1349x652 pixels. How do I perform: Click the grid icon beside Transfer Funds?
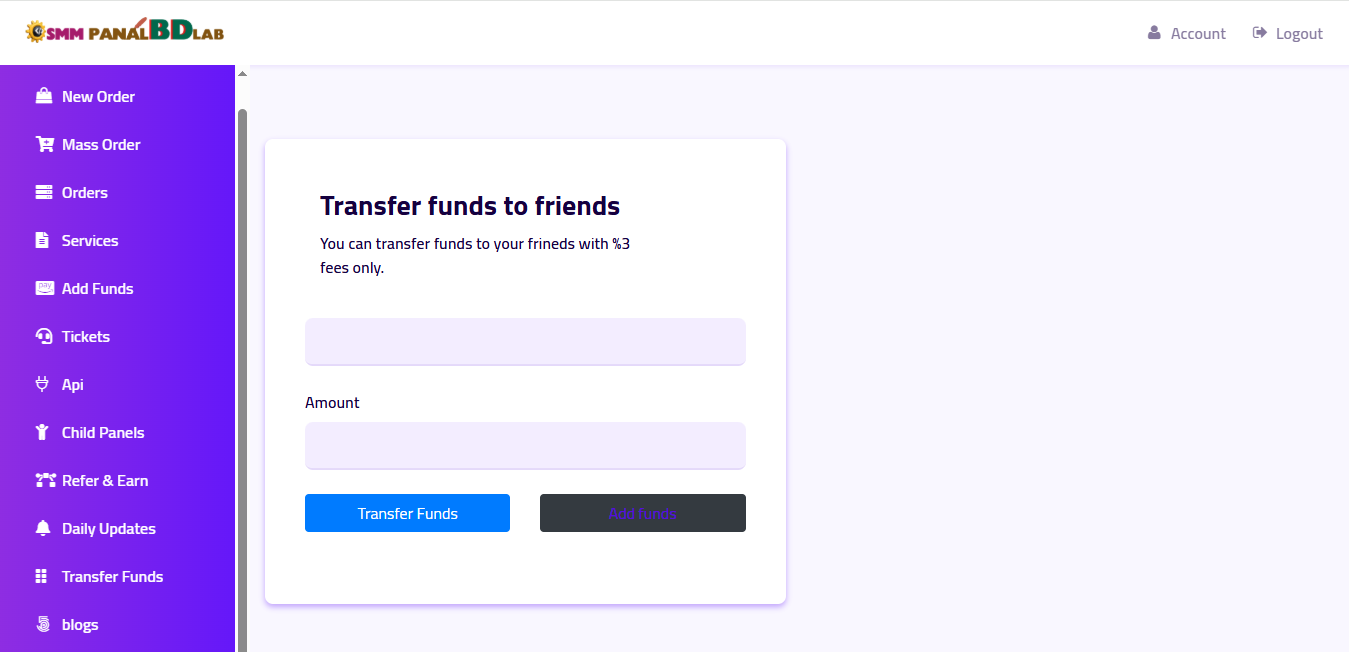tap(42, 576)
